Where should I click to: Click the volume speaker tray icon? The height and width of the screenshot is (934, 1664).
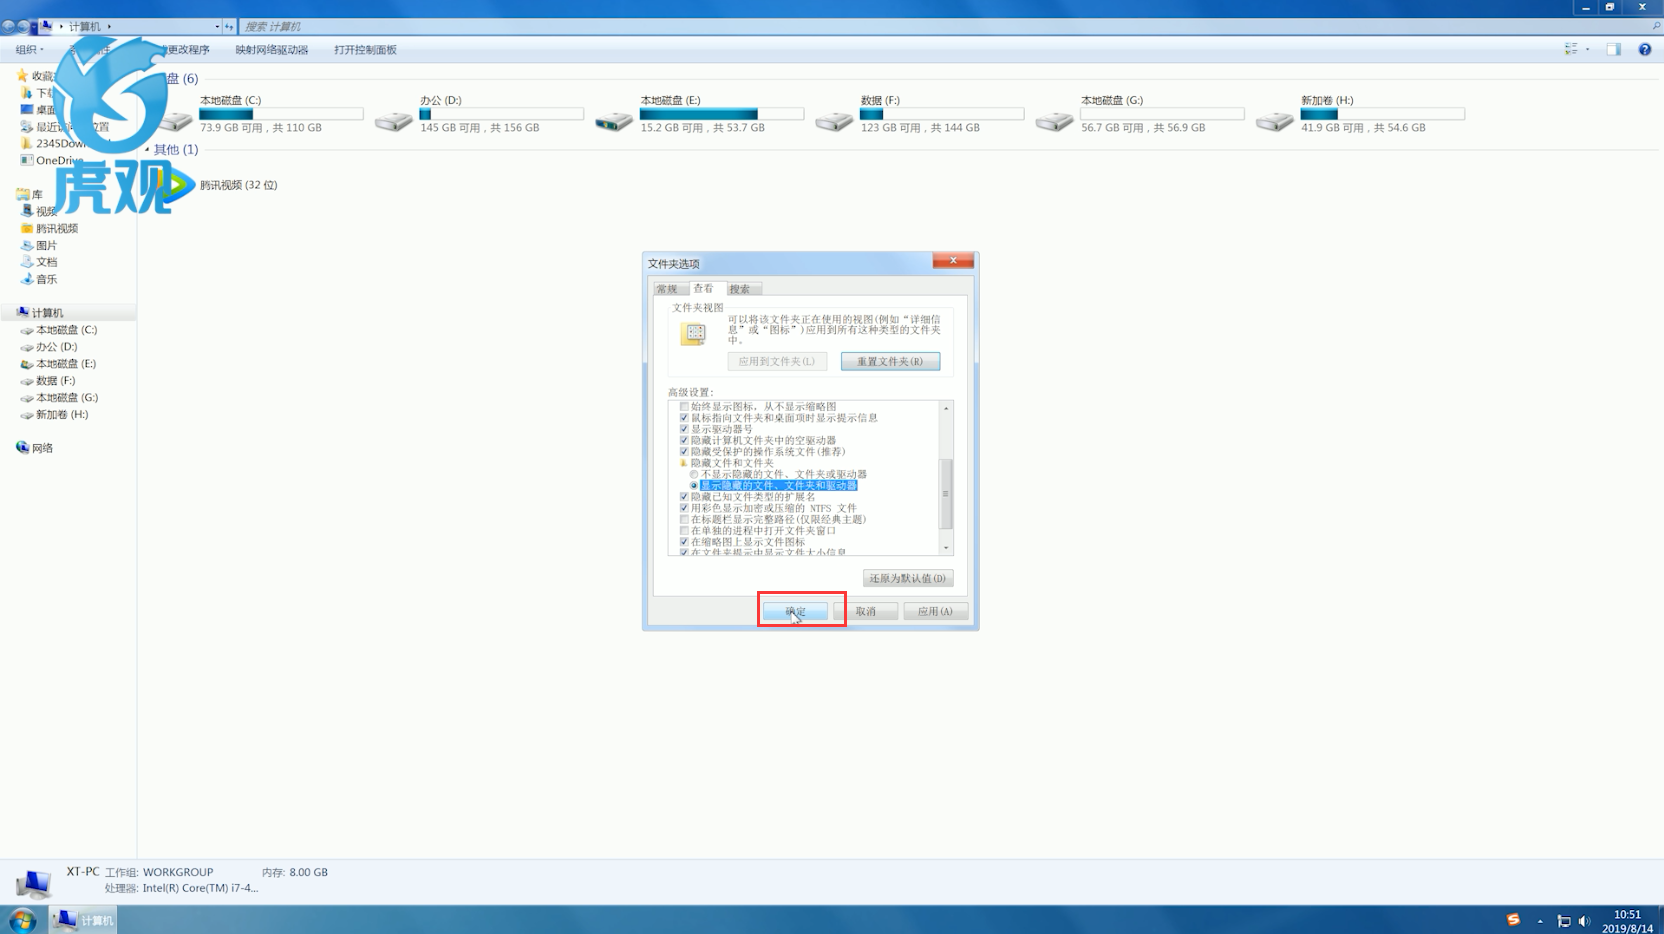pos(1584,921)
